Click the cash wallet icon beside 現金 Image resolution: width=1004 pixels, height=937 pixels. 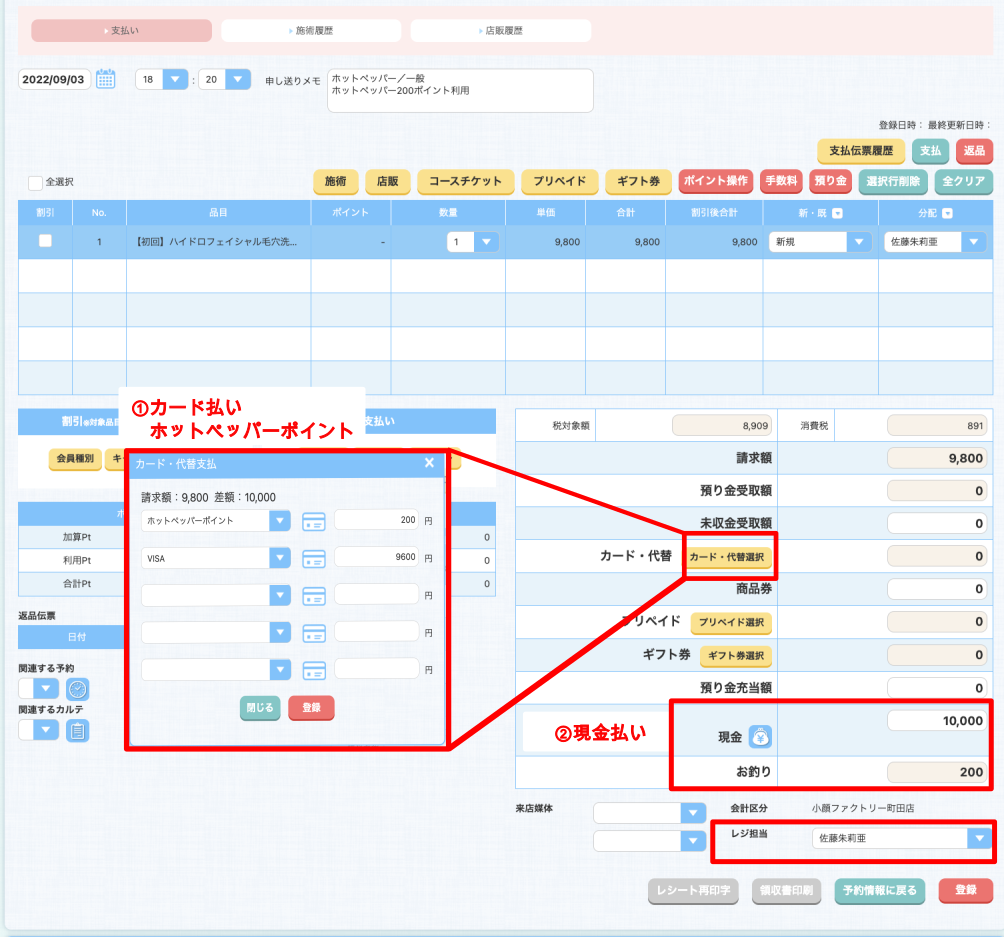tap(761, 737)
